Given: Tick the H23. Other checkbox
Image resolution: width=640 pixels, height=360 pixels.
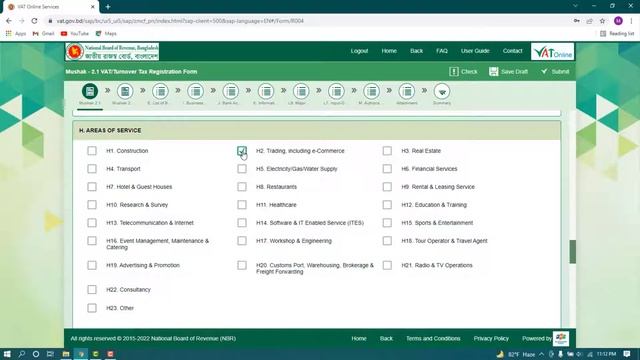Looking at the screenshot, I should 92,308.
